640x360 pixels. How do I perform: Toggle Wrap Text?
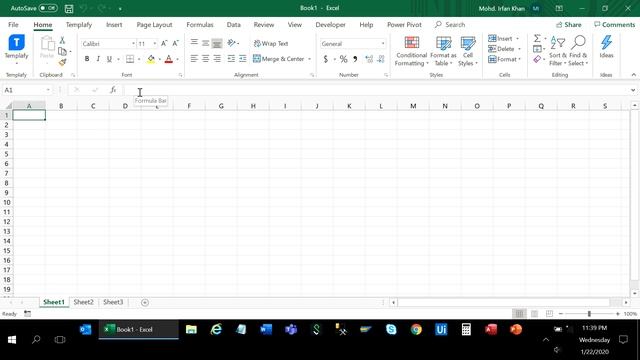[x=271, y=43]
